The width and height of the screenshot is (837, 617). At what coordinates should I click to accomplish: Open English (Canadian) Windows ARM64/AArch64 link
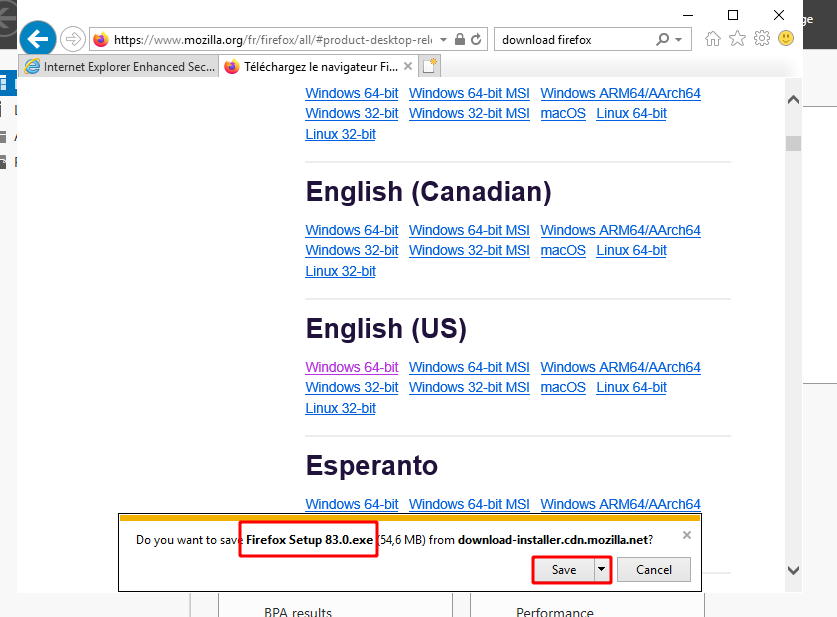tap(620, 230)
